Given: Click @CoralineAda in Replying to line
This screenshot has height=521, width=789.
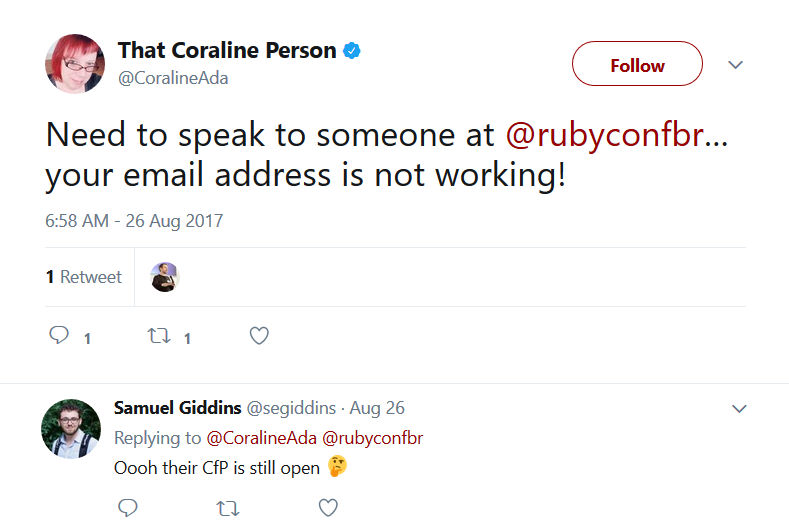Looking at the screenshot, I should tap(262, 438).
